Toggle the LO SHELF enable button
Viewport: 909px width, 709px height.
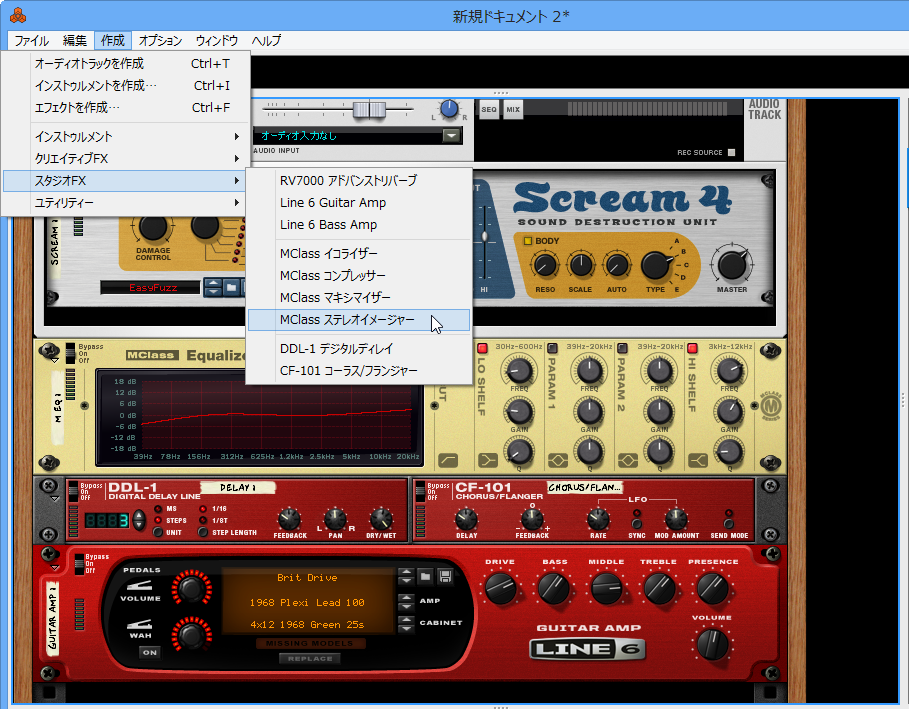pos(482,348)
